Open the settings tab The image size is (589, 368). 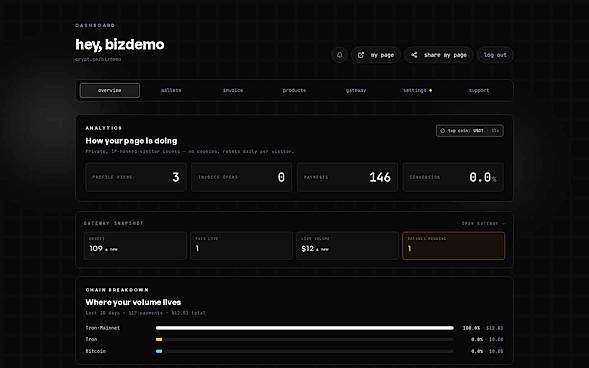(x=417, y=90)
